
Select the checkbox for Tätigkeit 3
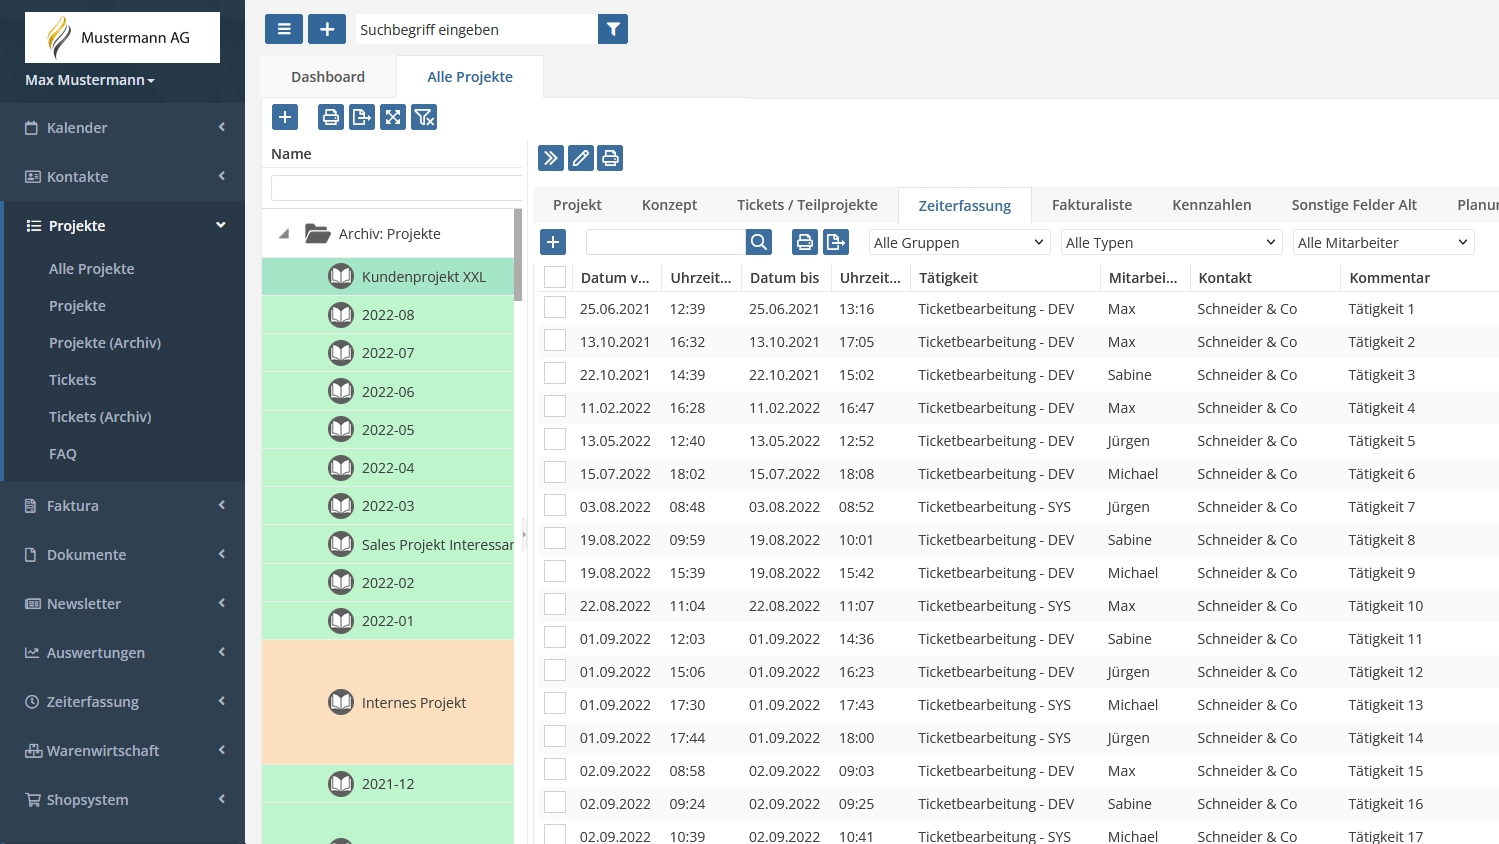pos(555,374)
